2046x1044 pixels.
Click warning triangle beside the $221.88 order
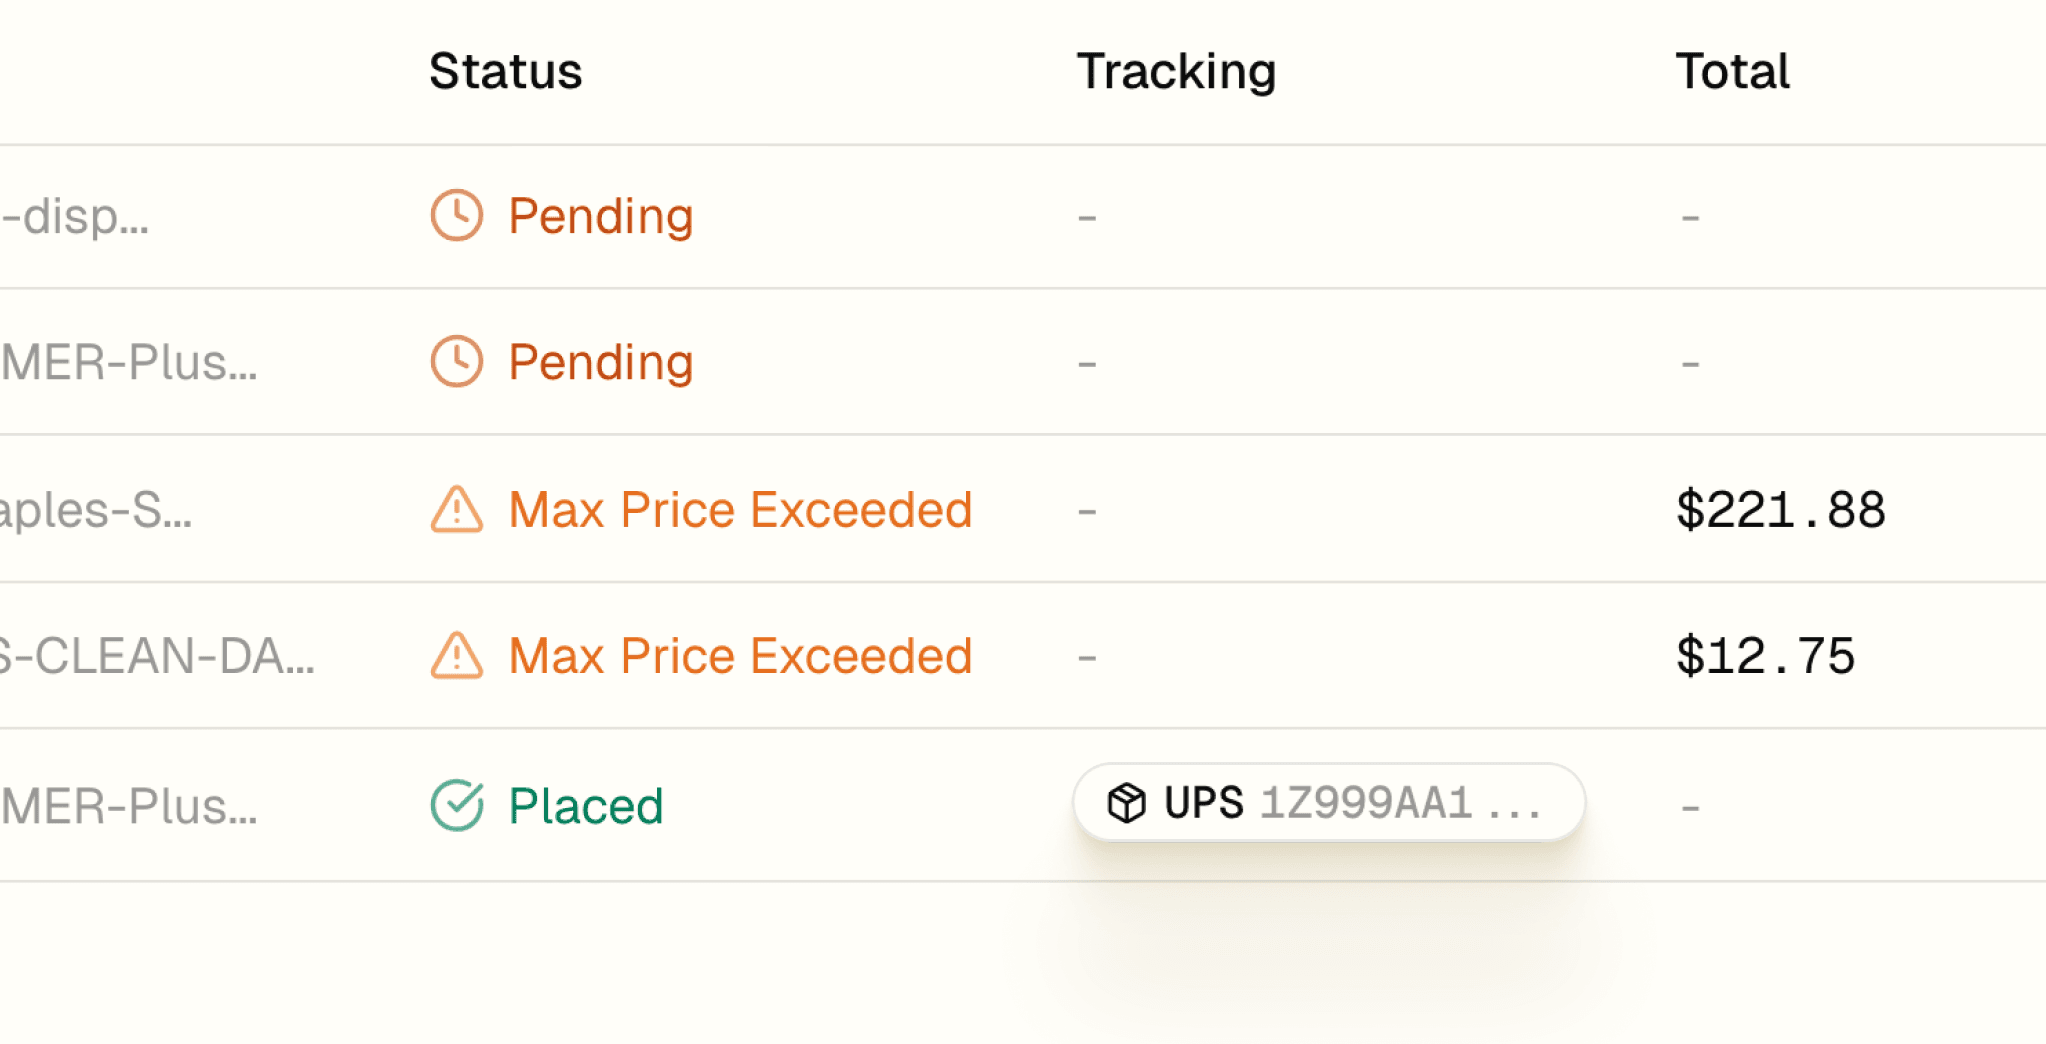click(x=457, y=509)
